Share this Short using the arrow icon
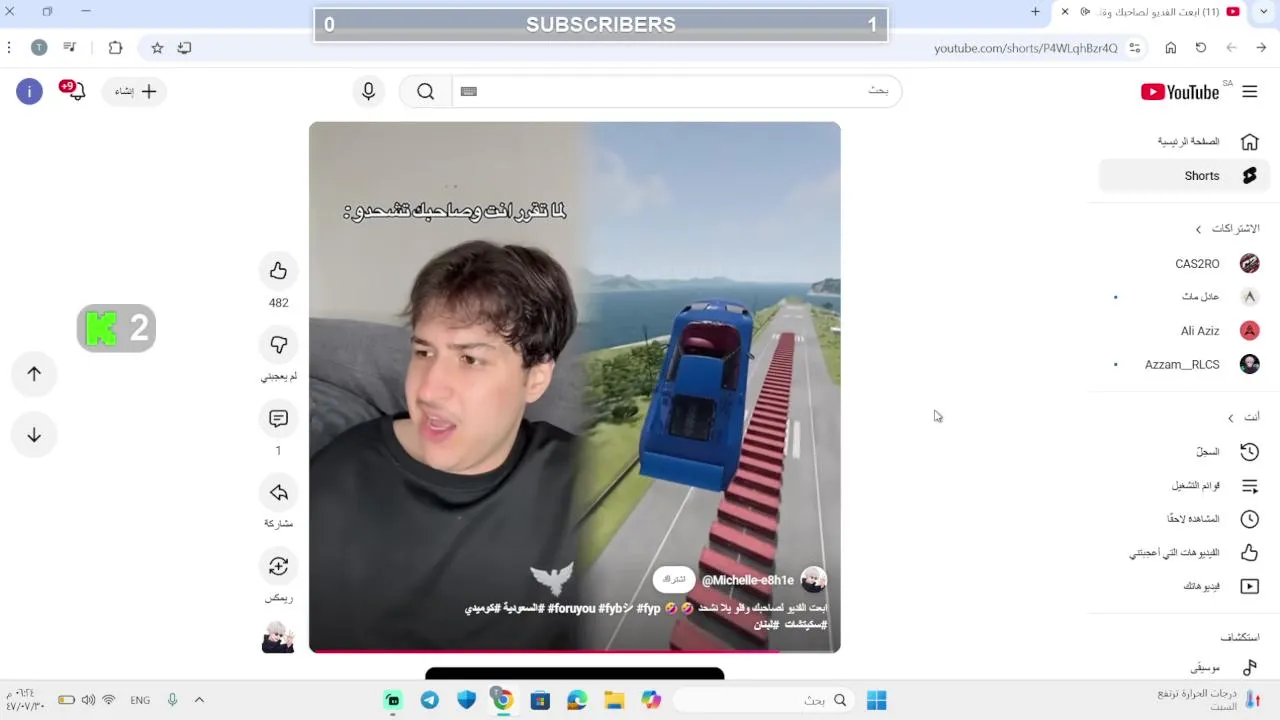 (278, 493)
